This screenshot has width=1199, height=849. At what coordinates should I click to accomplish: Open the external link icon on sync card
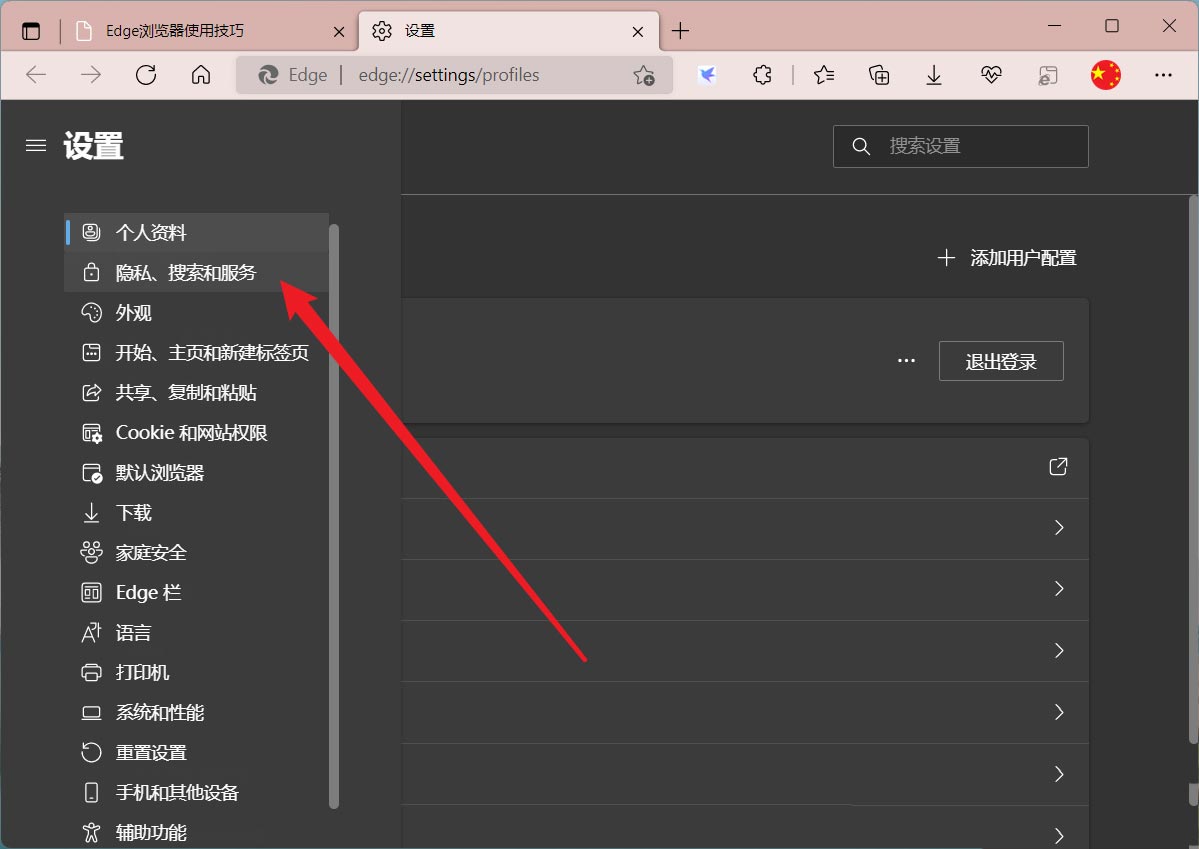[x=1057, y=466]
